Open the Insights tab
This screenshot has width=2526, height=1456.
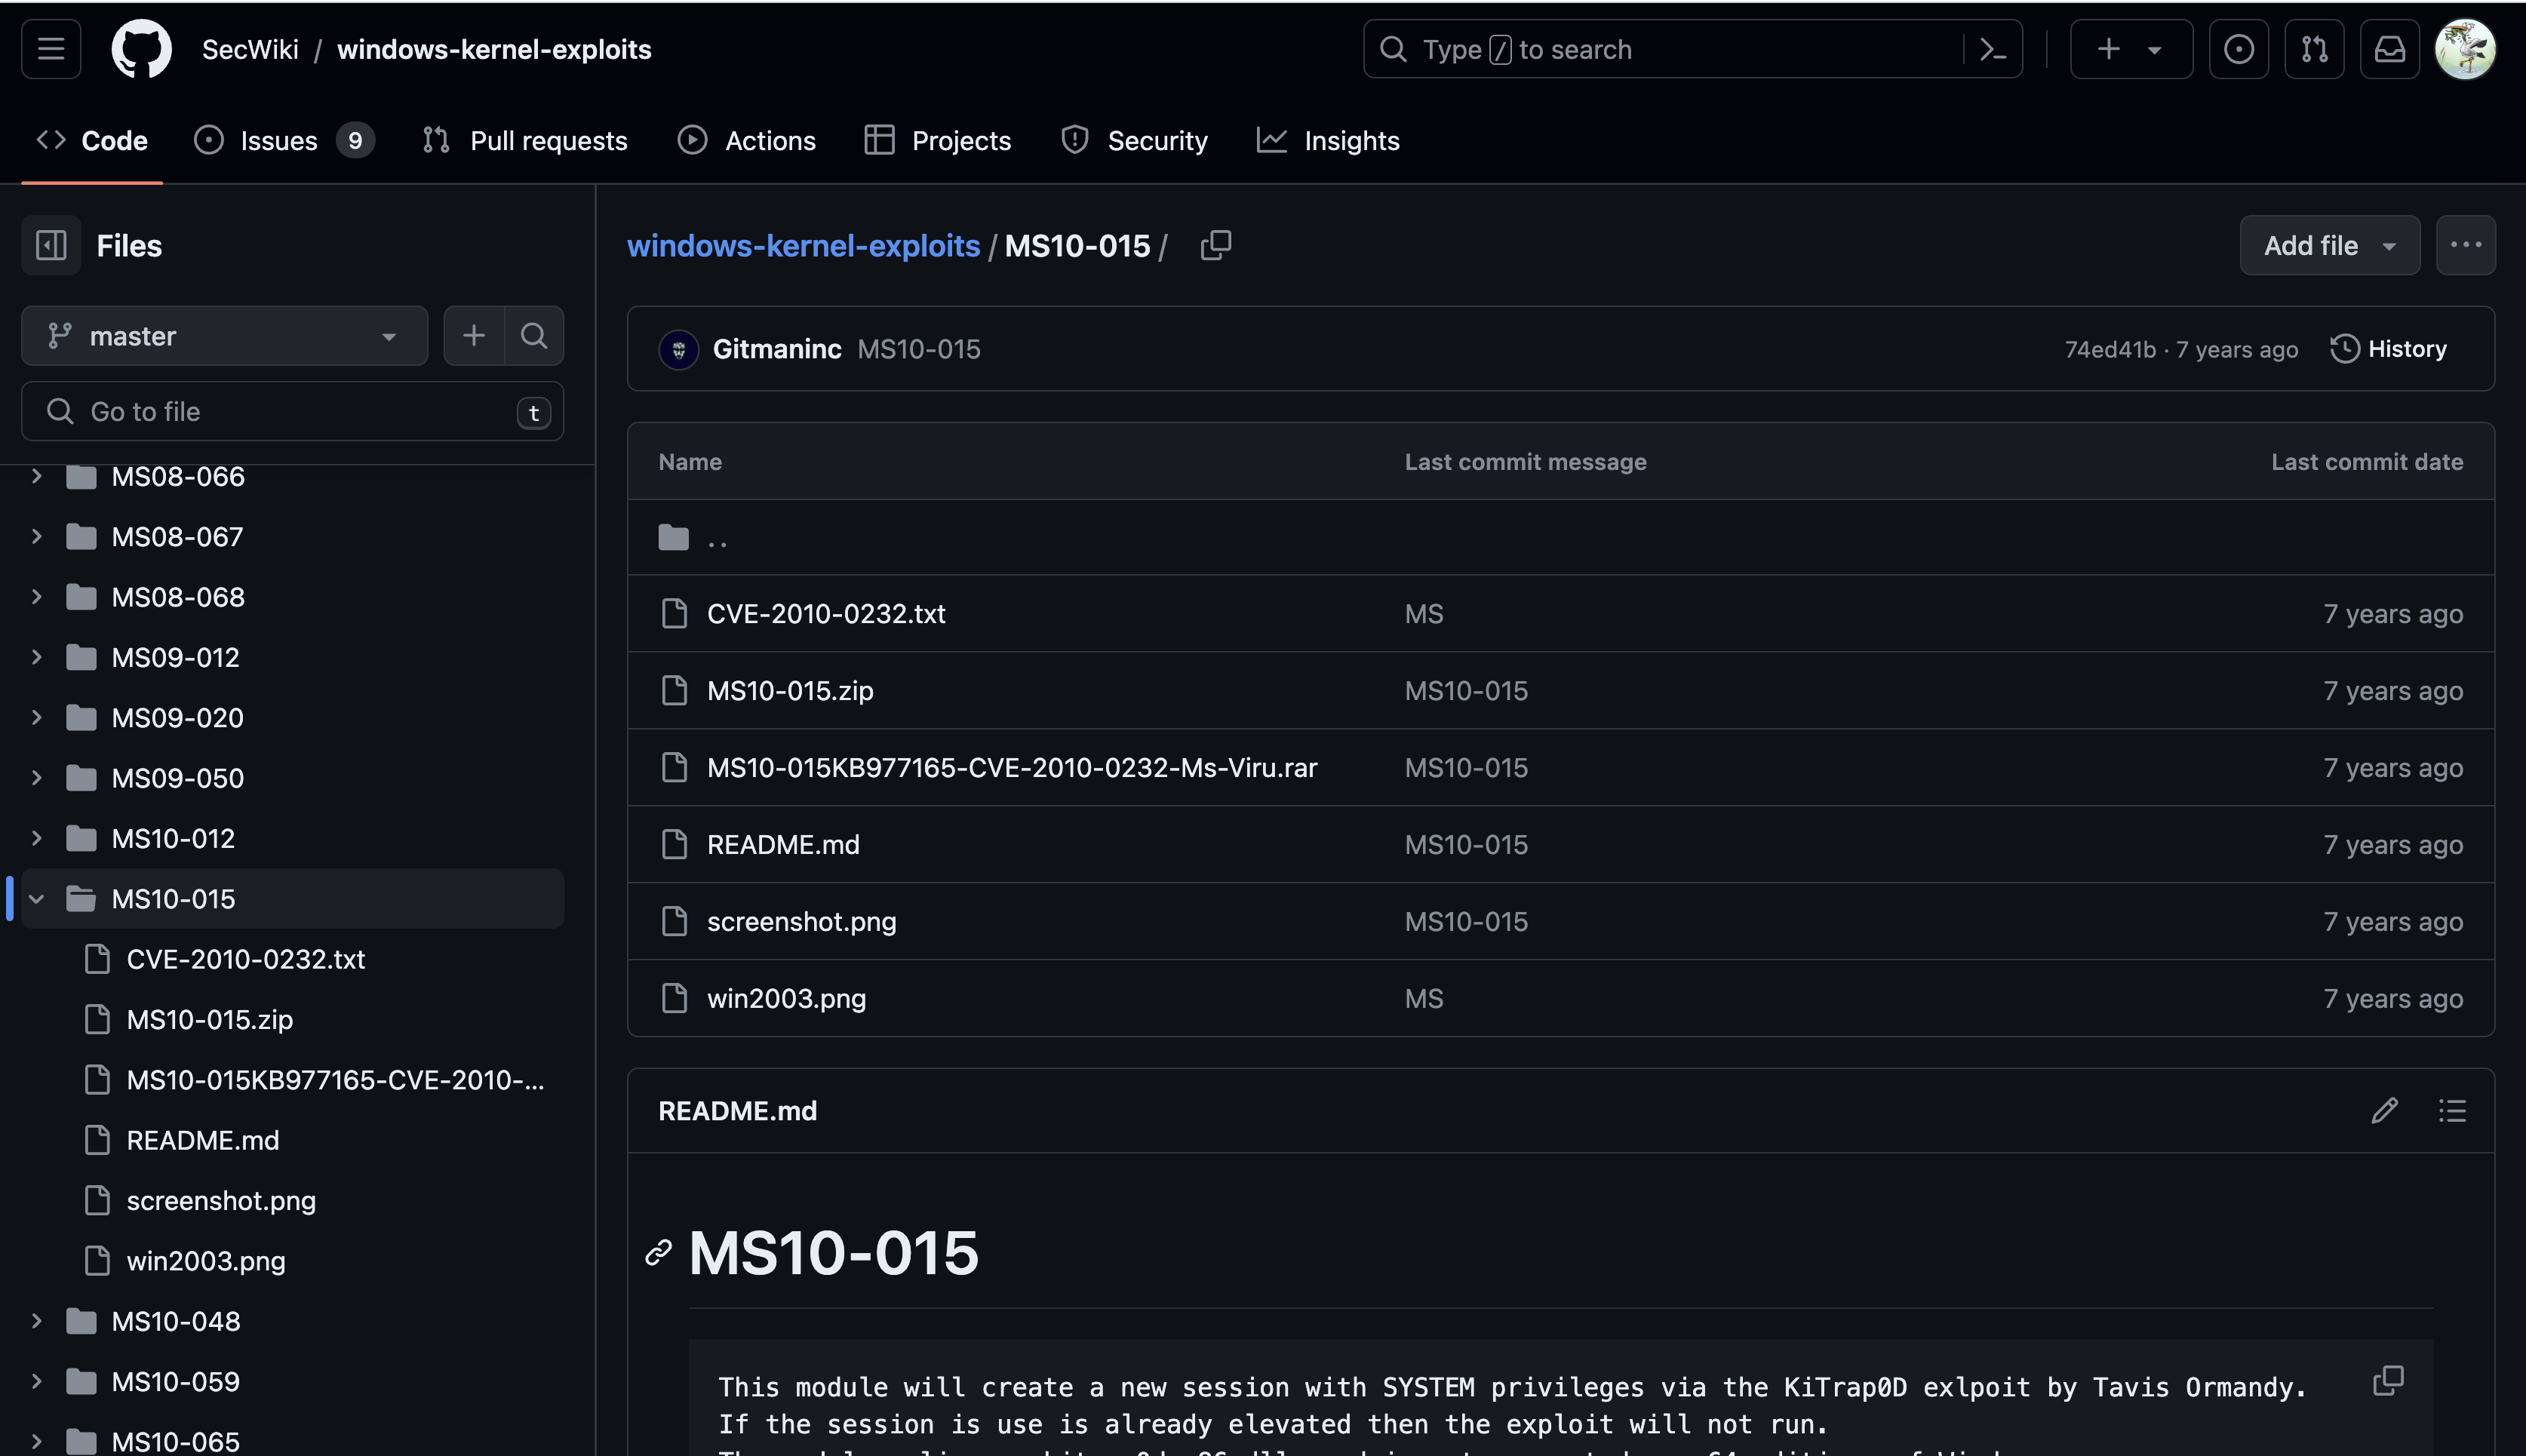(1328, 141)
